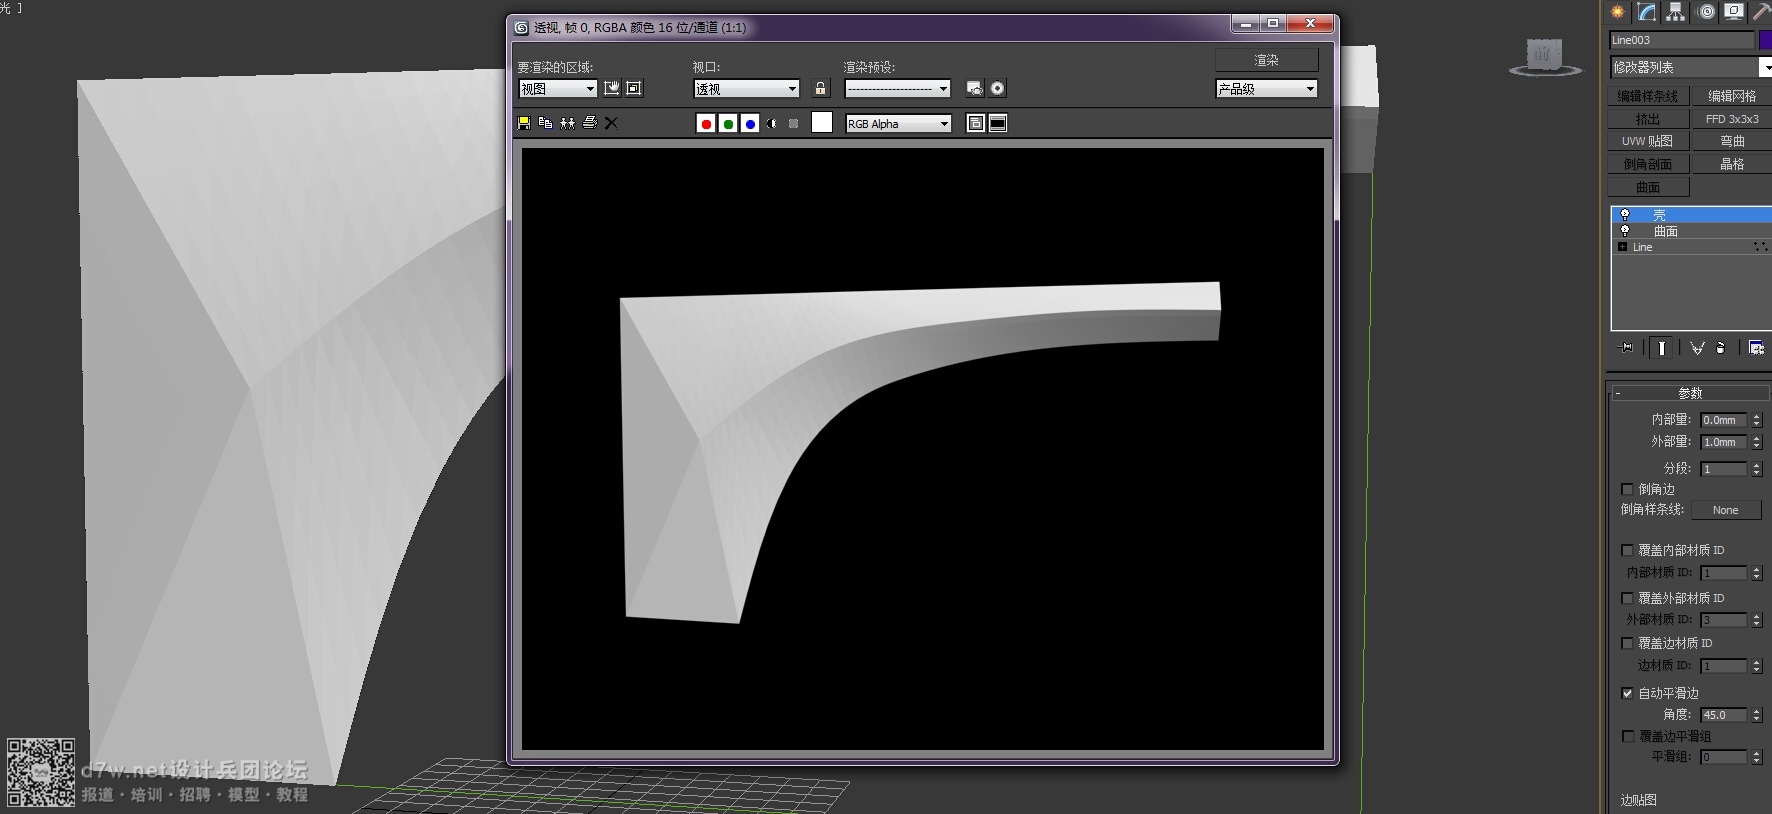Toggle the UI overlay frame icon

coord(976,123)
